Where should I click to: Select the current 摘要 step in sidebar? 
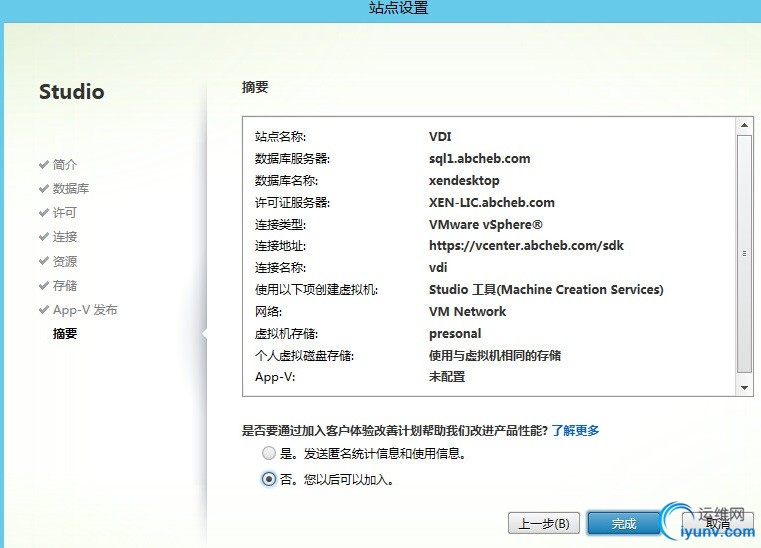pyautogui.click(x=65, y=333)
